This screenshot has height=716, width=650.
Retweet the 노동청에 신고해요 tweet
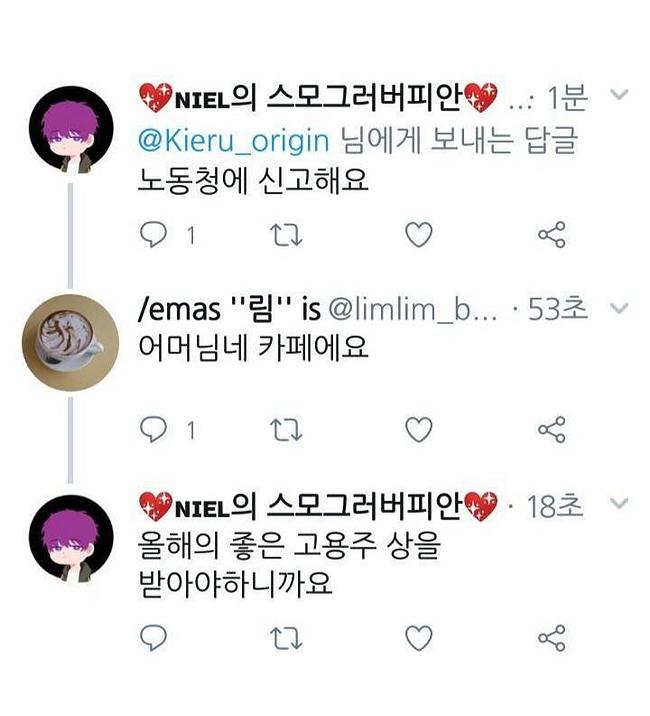[x=285, y=235]
